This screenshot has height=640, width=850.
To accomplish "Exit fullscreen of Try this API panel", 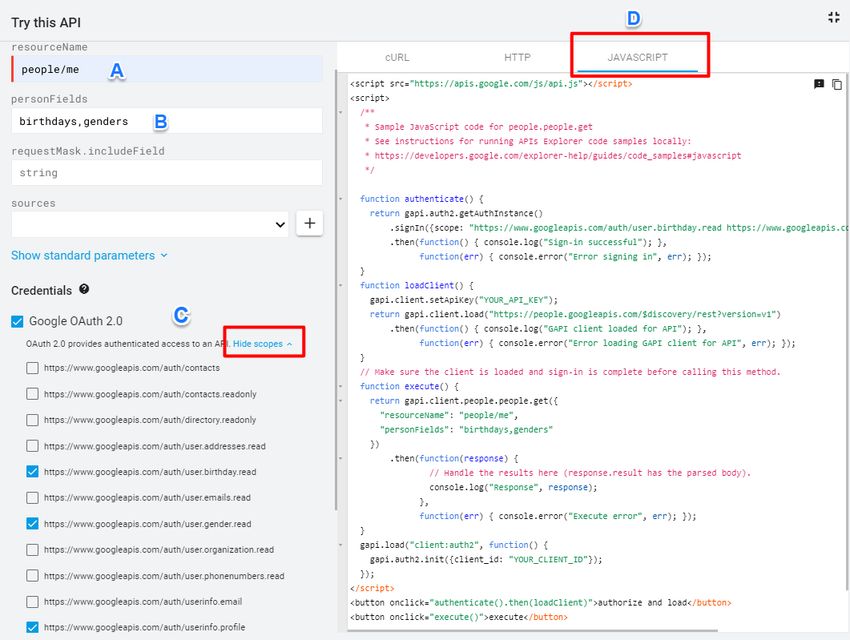I will (834, 17).
